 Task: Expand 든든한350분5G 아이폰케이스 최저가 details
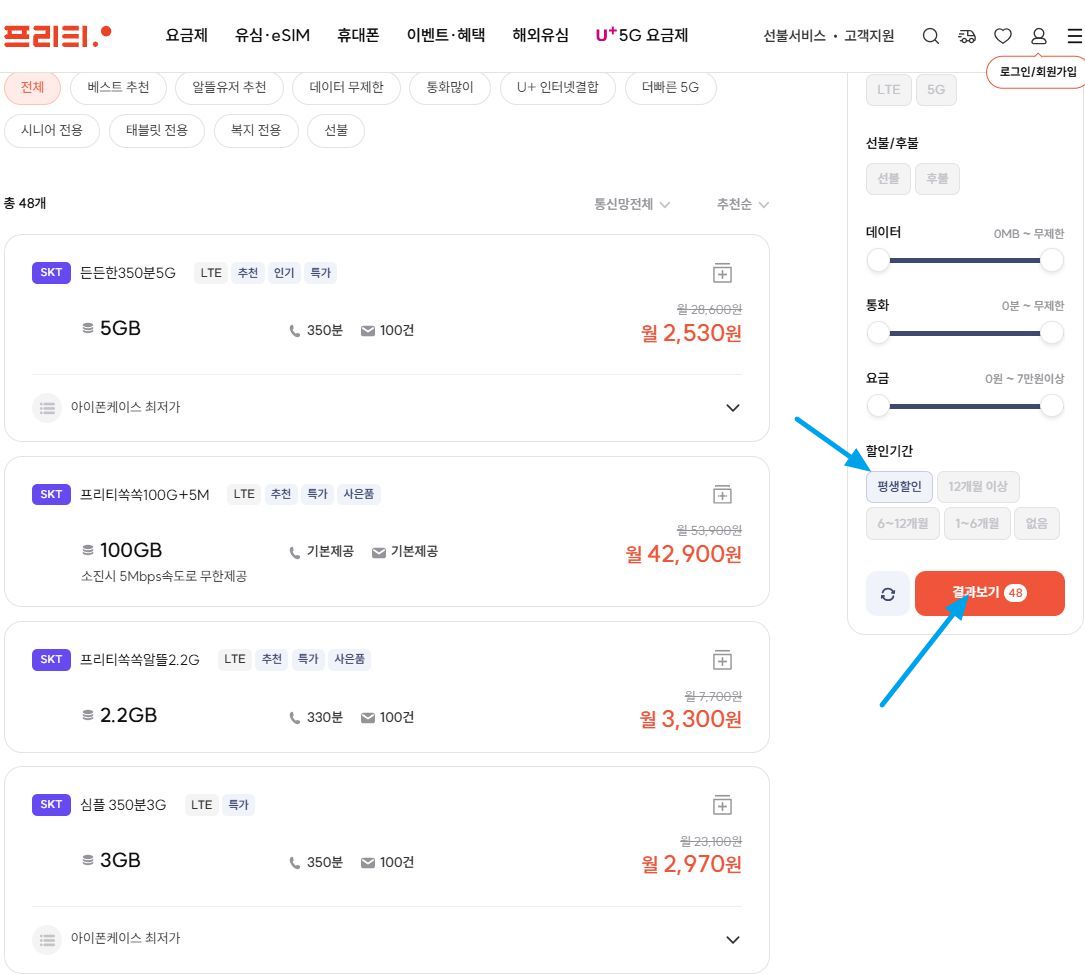pyautogui.click(x=733, y=408)
